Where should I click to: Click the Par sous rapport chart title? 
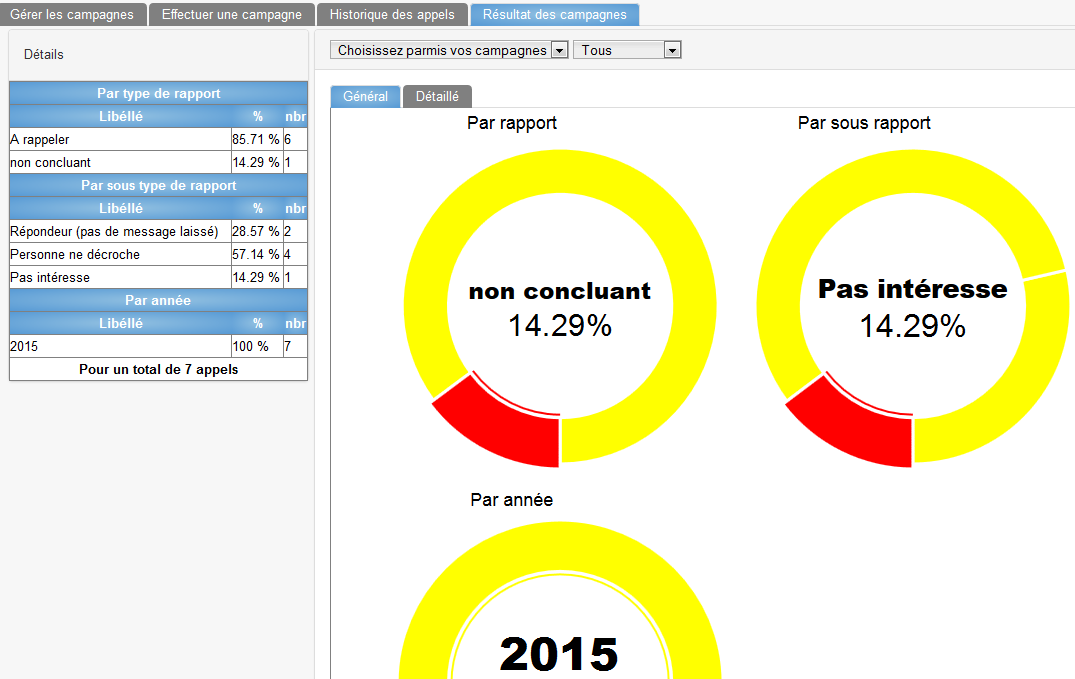864,123
